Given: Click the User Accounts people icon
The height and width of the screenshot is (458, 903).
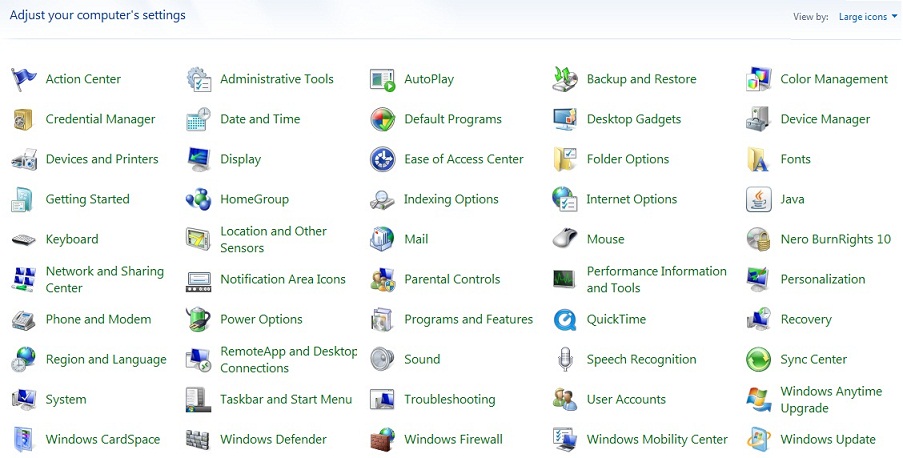Looking at the screenshot, I should tap(565, 399).
